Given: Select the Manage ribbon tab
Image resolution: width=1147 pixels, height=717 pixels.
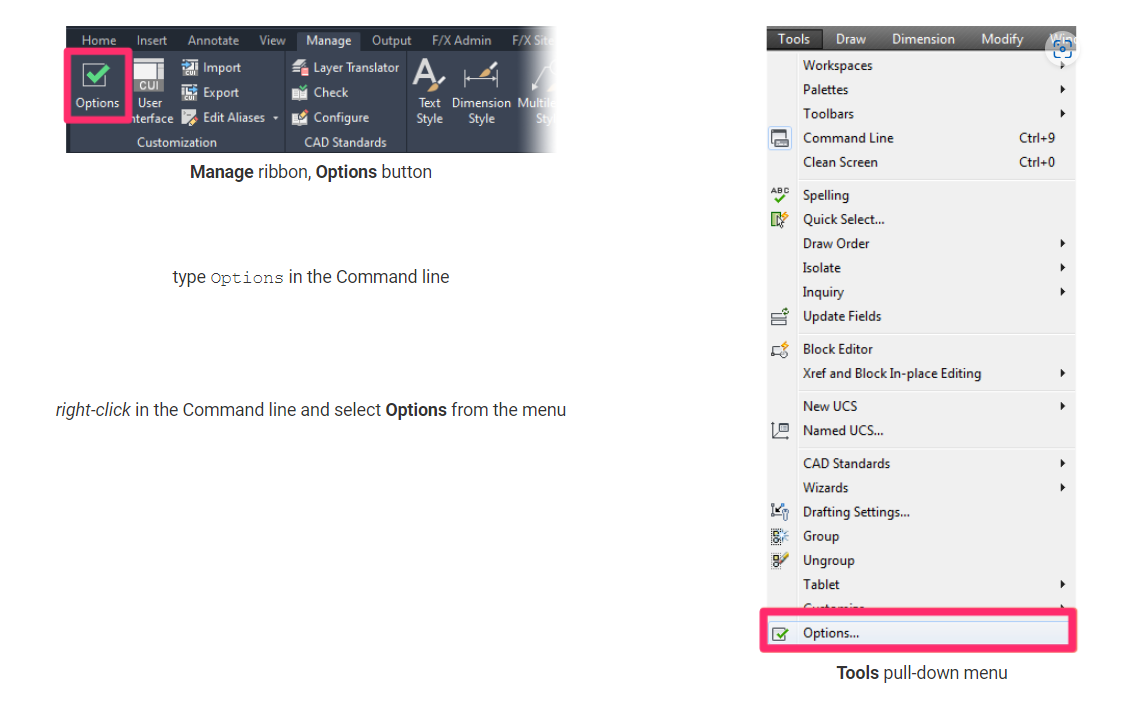Looking at the screenshot, I should tap(328, 40).
